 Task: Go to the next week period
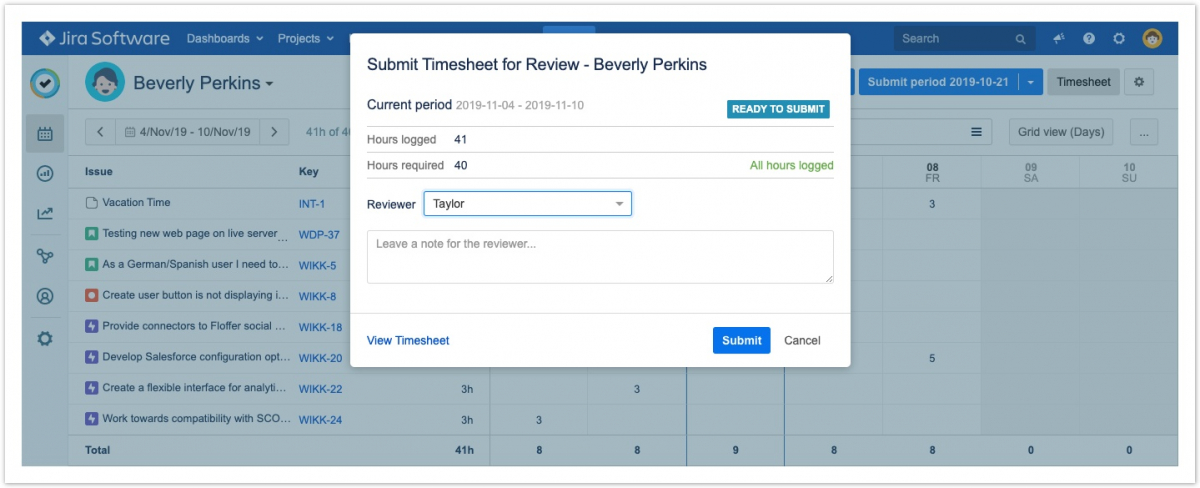tap(275, 132)
